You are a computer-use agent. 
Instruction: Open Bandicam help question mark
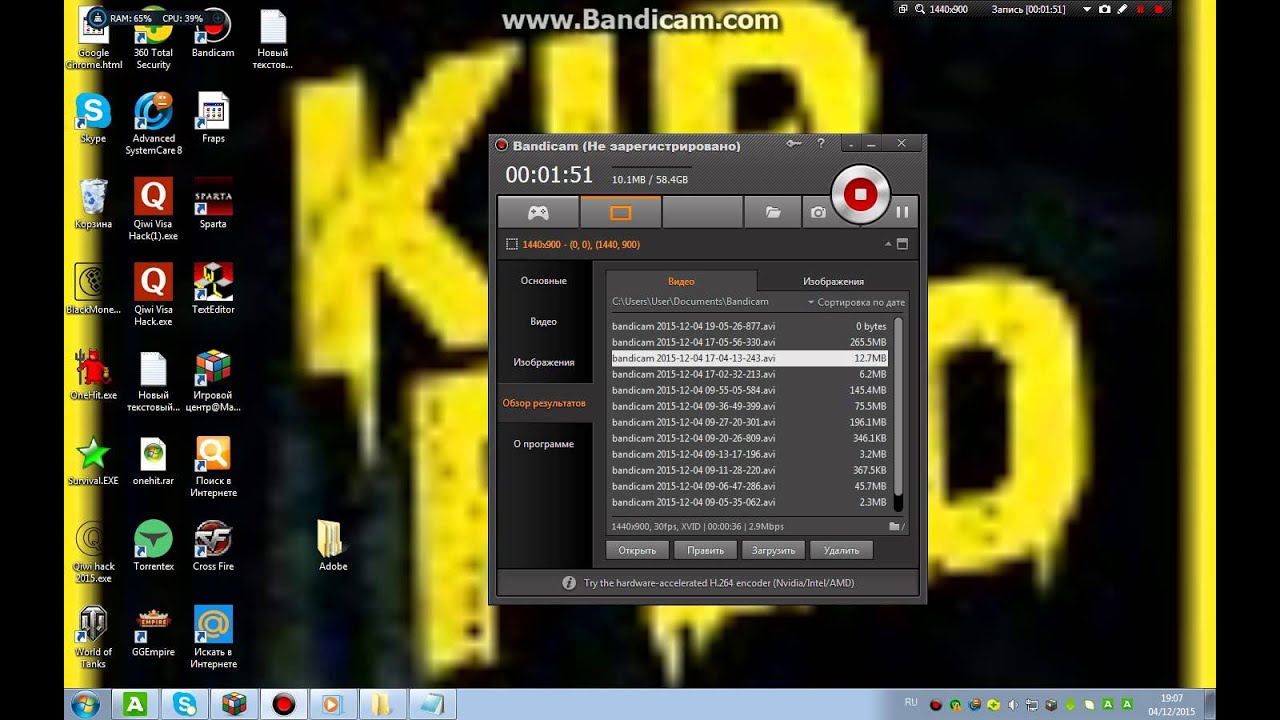[821, 144]
